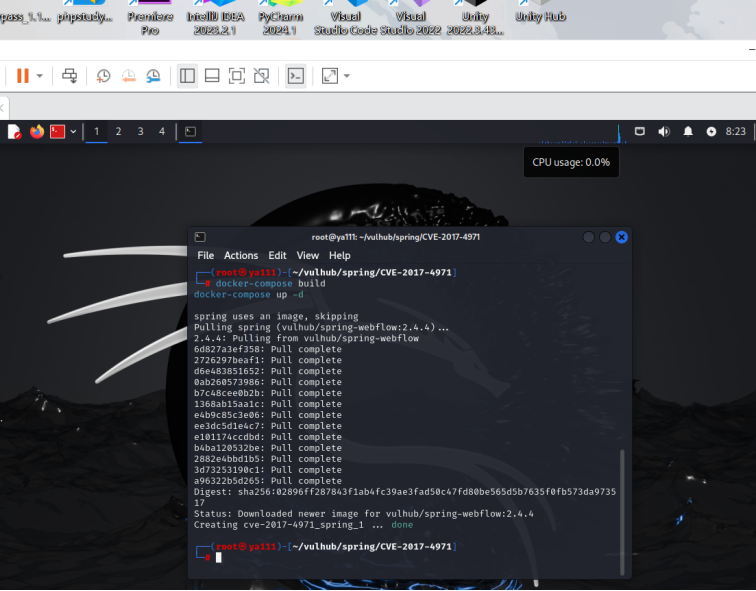Click the terminal window's vertical scrollbar

(624, 510)
